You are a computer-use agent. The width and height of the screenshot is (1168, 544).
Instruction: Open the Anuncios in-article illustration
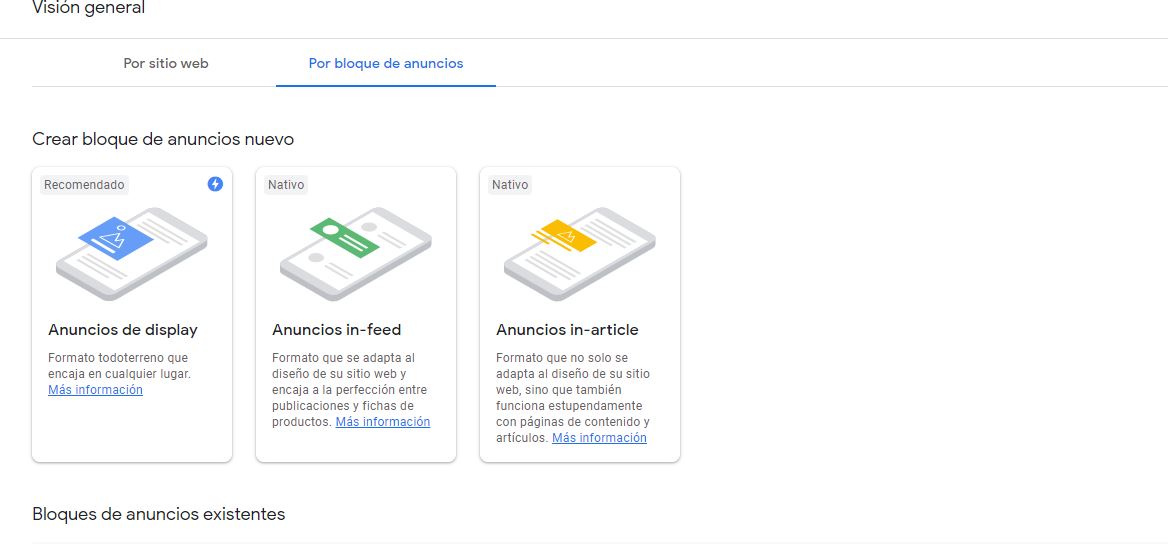point(580,253)
